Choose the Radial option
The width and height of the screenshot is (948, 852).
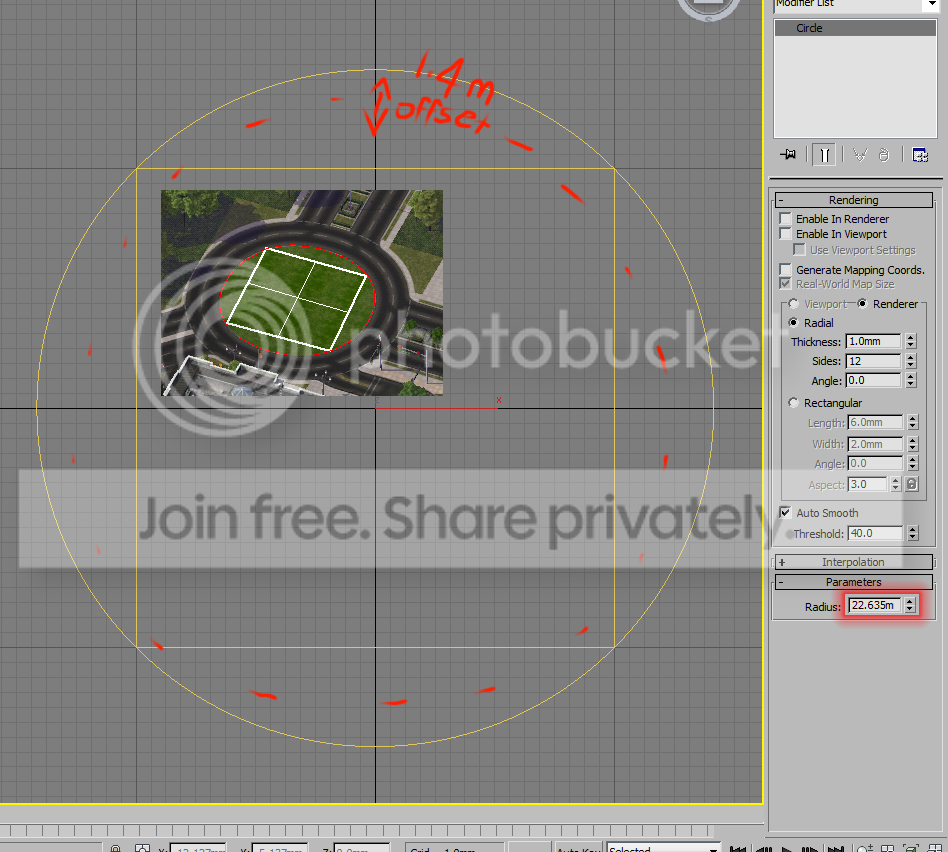coord(794,323)
